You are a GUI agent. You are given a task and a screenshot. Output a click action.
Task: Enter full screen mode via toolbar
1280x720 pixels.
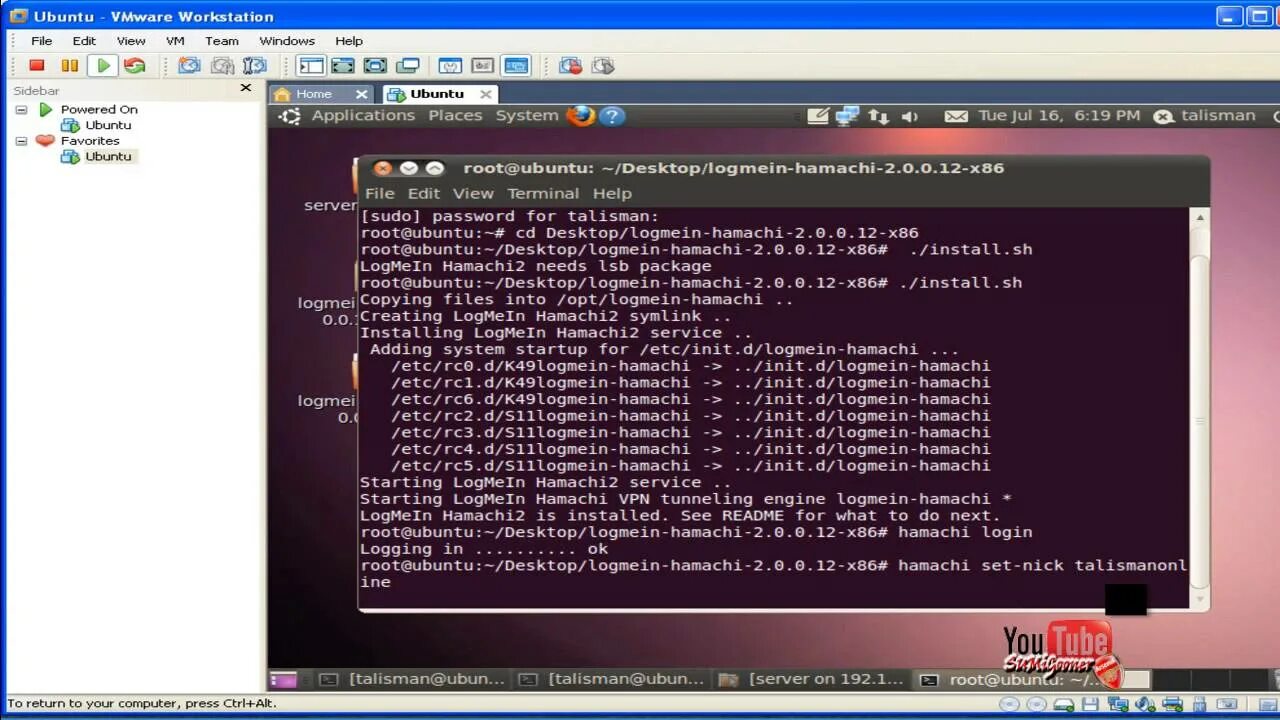[x=375, y=66]
